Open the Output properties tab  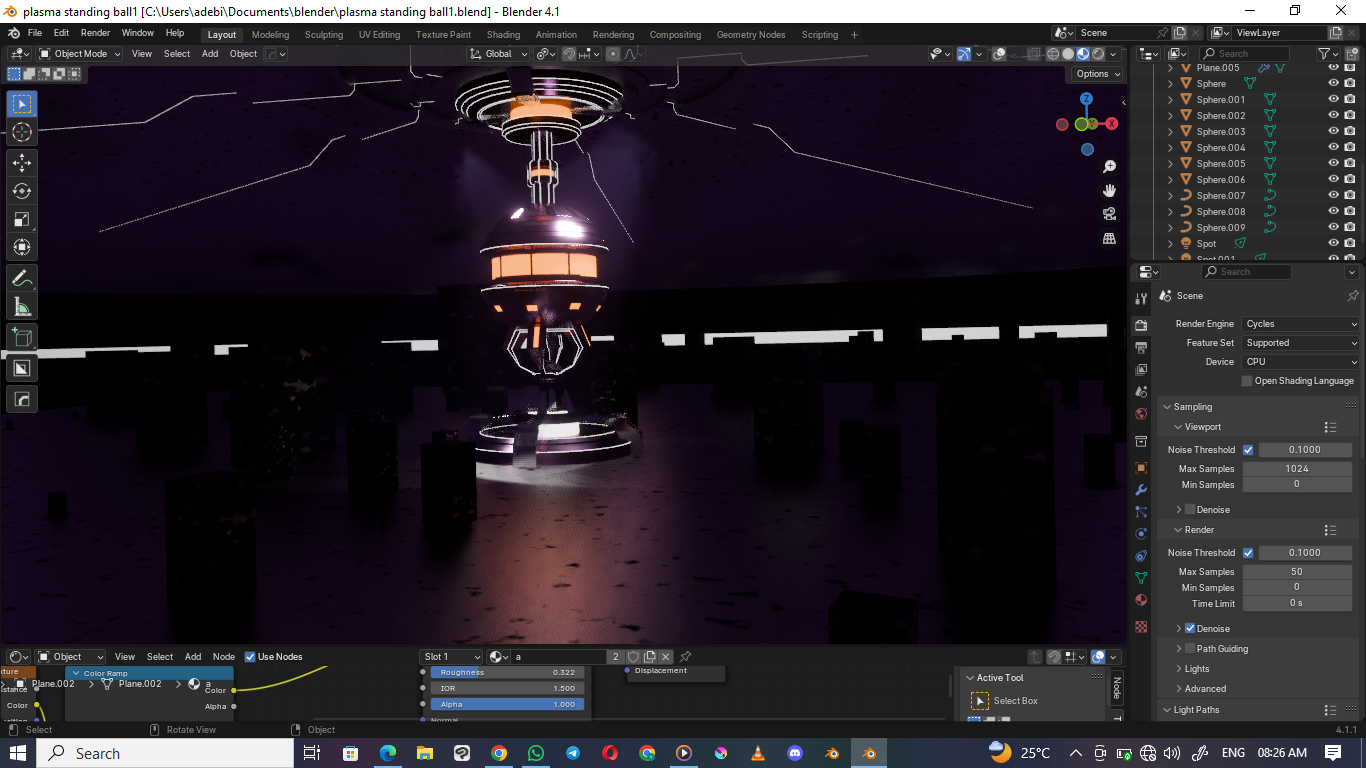tap(1141, 348)
